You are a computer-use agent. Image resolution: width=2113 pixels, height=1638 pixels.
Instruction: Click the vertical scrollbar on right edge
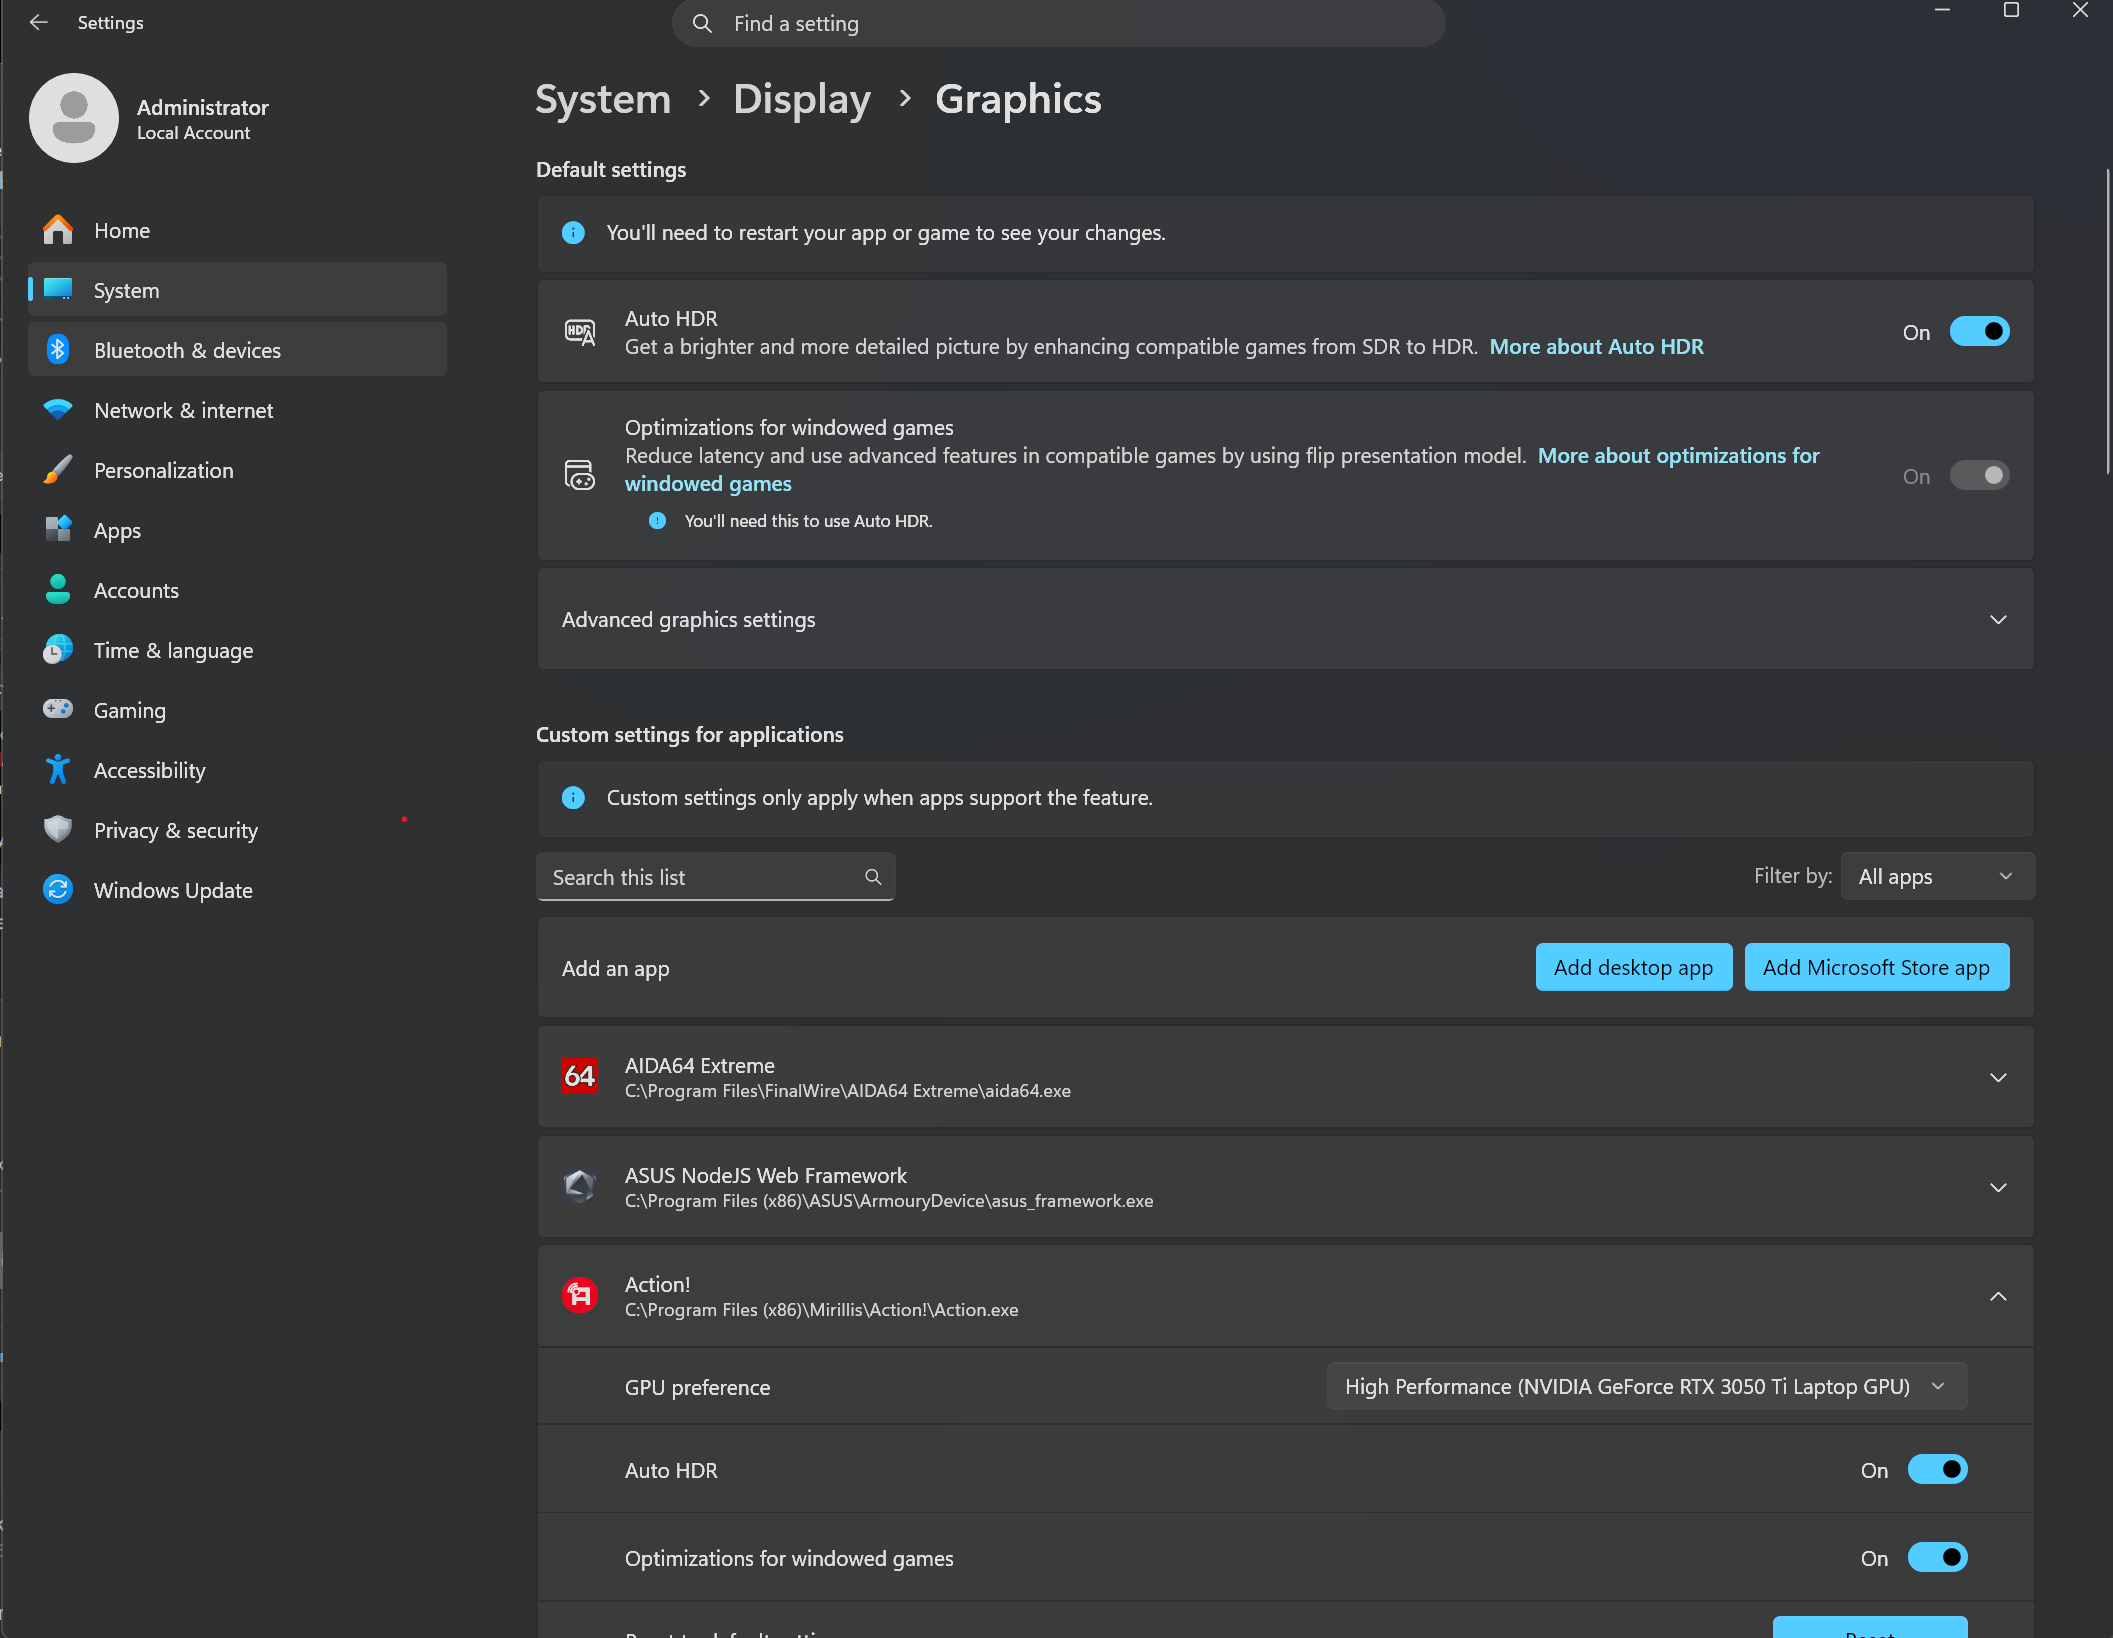[2106, 320]
